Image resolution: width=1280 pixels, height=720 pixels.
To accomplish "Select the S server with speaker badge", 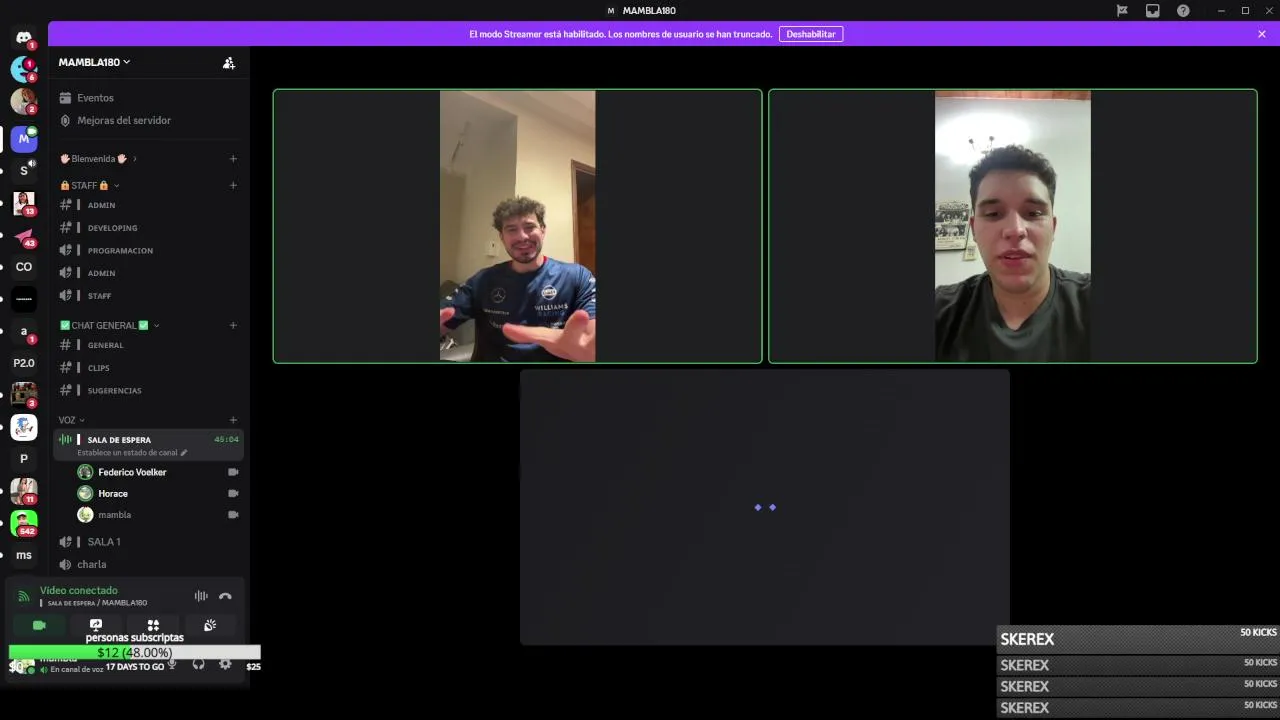I will [x=24, y=170].
